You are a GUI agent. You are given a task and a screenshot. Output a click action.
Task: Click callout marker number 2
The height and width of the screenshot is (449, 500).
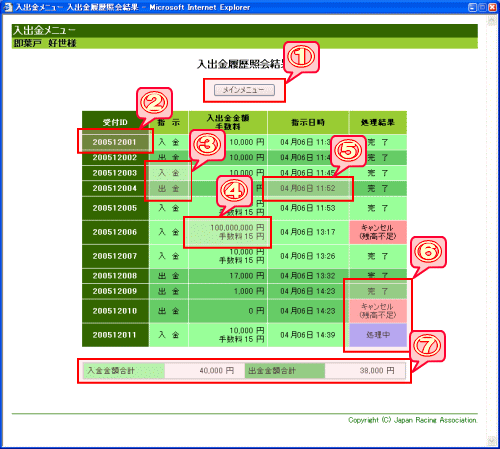coord(154,103)
